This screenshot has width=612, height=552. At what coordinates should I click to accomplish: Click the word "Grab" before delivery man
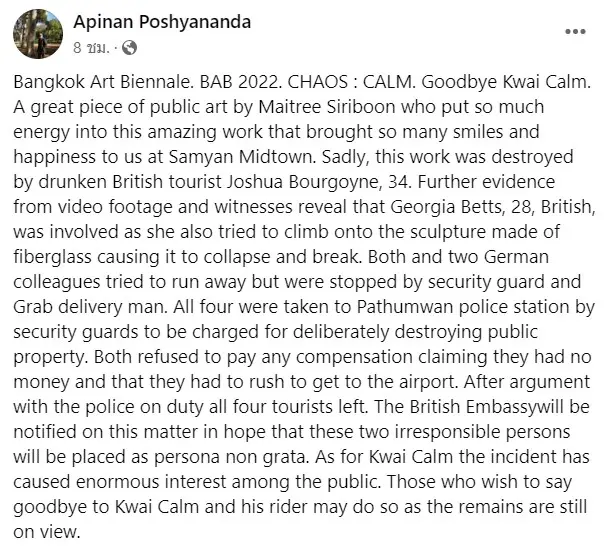click(33, 307)
